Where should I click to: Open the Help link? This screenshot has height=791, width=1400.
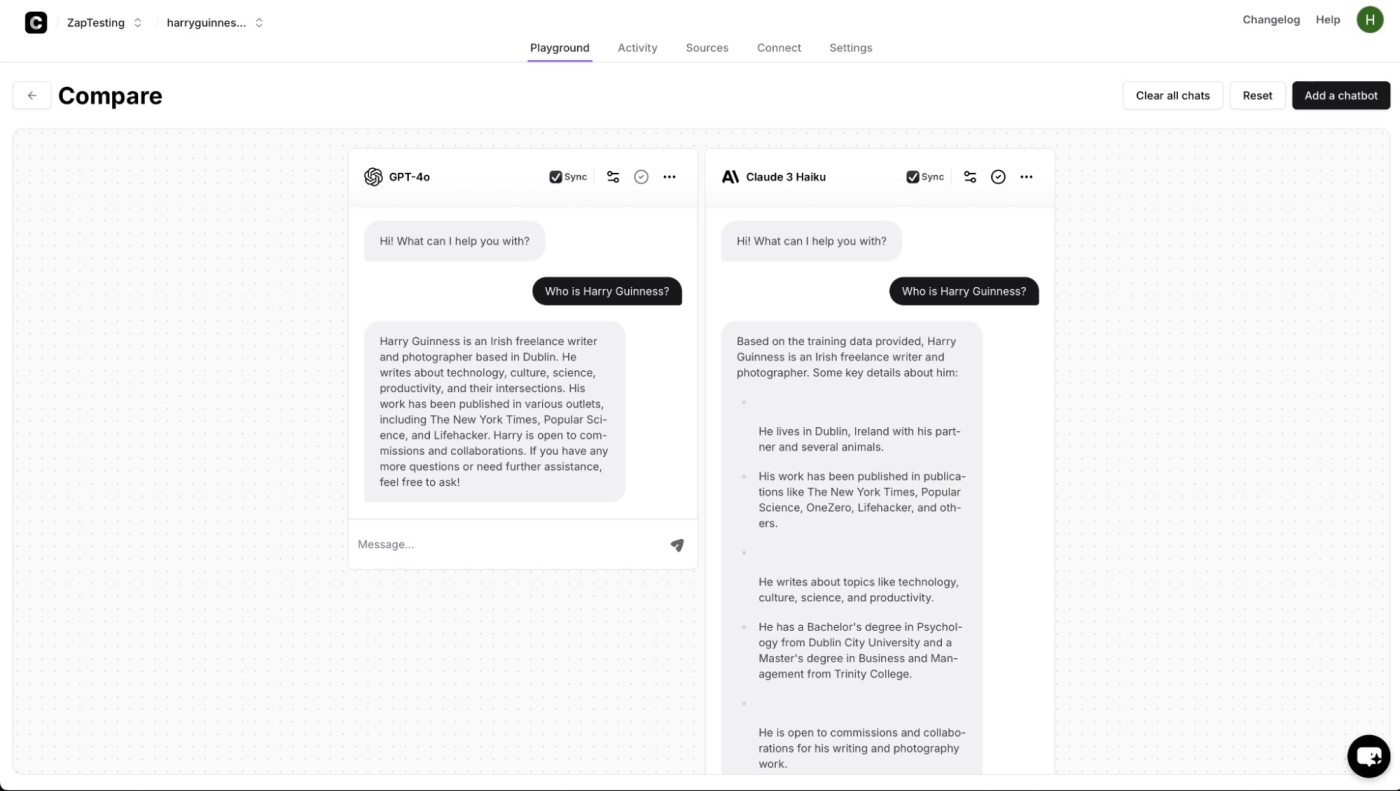pyautogui.click(x=1328, y=20)
